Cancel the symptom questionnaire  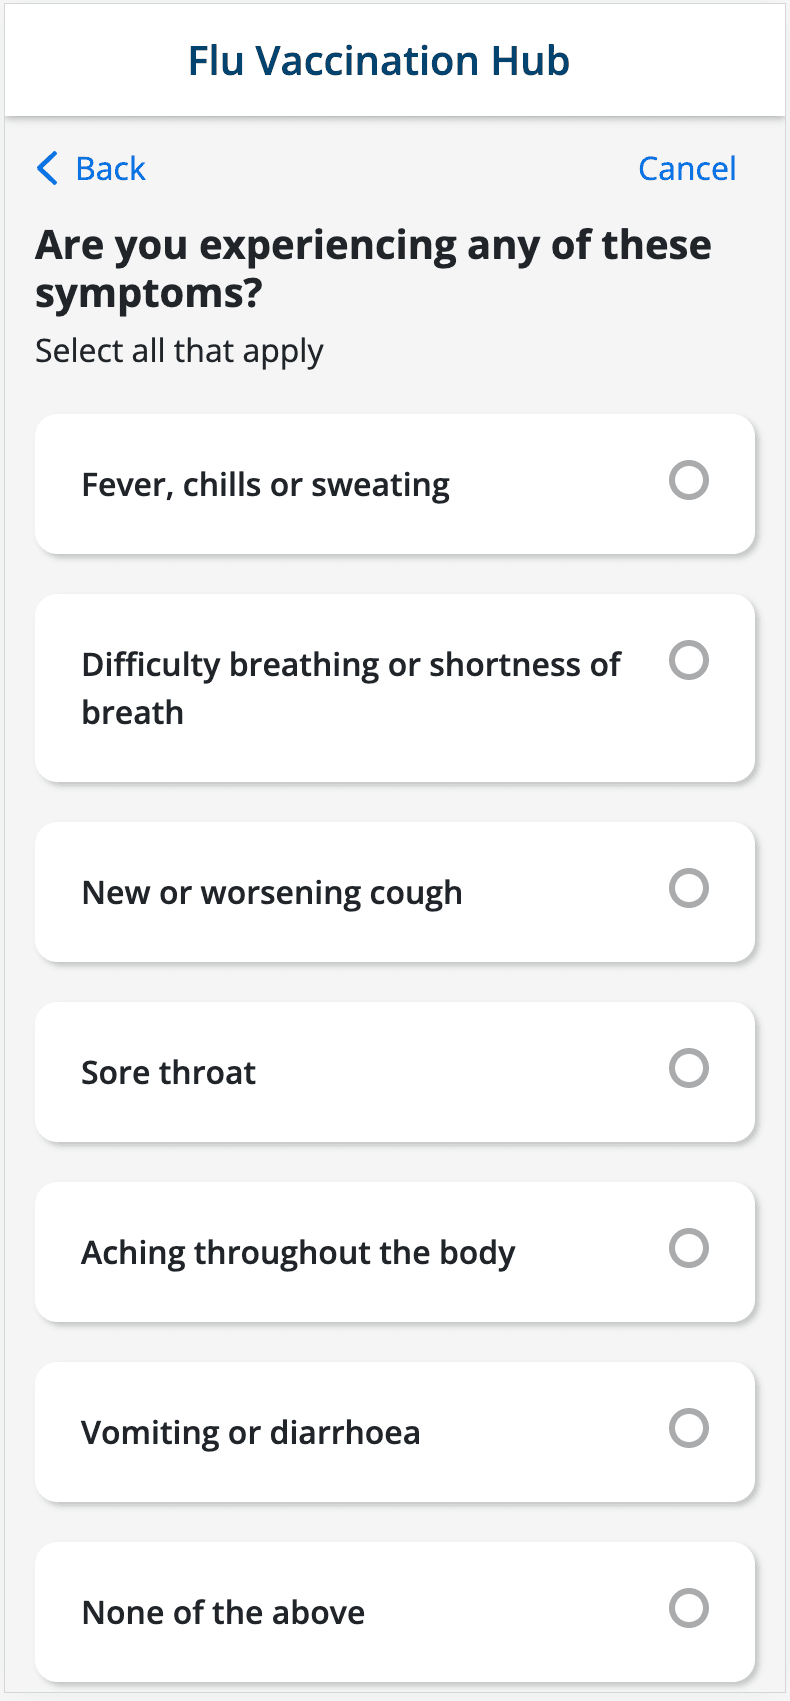[687, 168]
